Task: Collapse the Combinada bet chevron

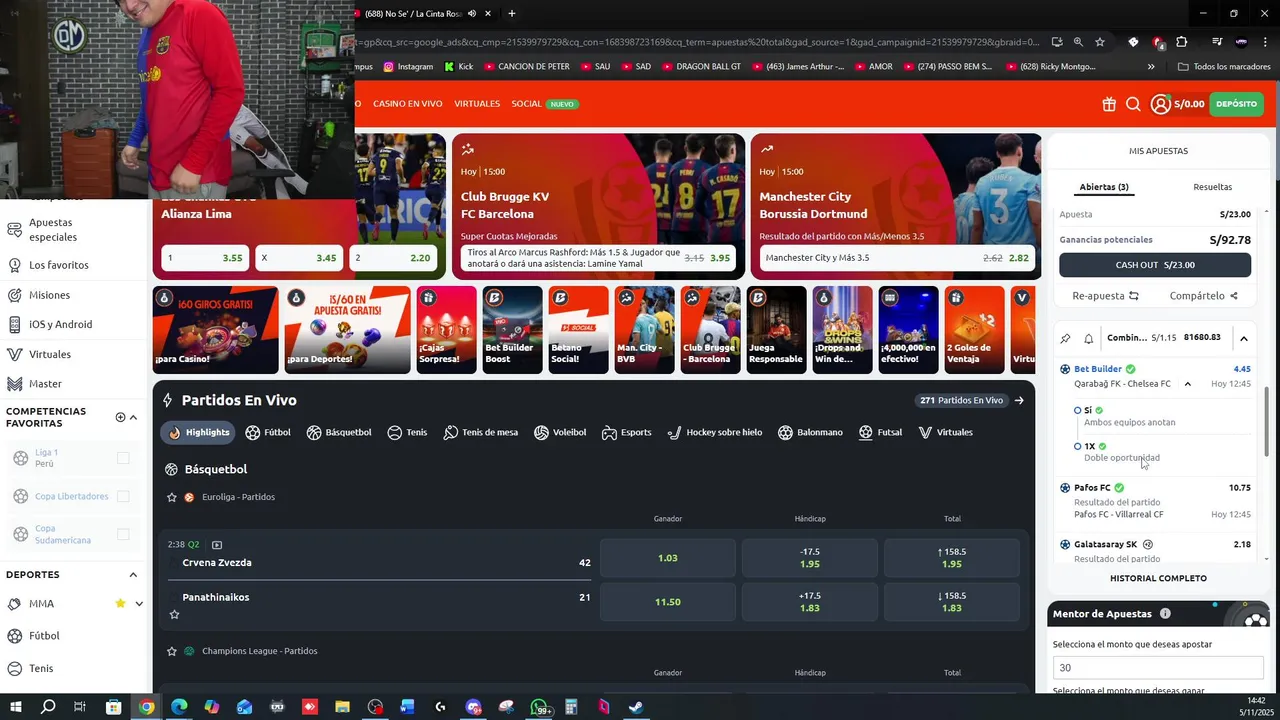Action: pyautogui.click(x=1243, y=339)
